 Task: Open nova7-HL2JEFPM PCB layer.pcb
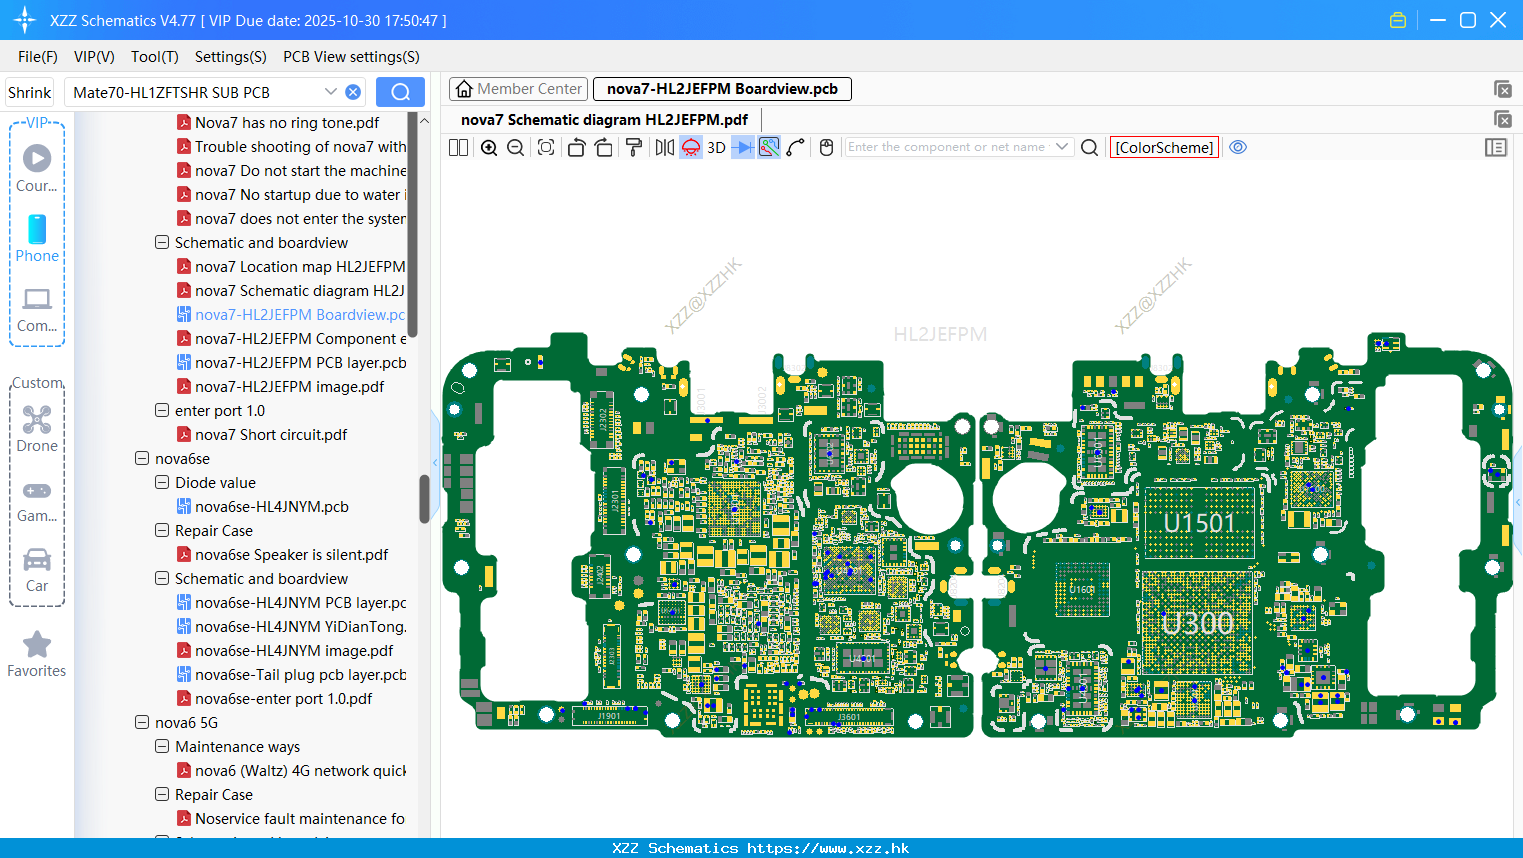click(x=291, y=363)
